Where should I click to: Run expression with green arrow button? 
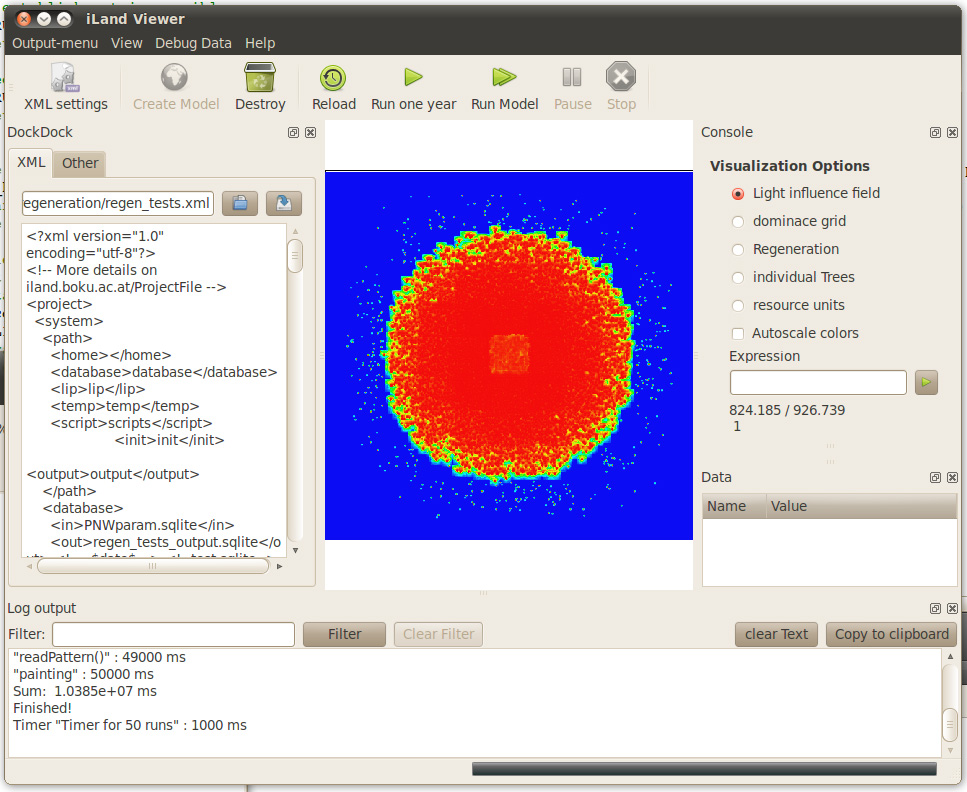click(x=926, y=382)
